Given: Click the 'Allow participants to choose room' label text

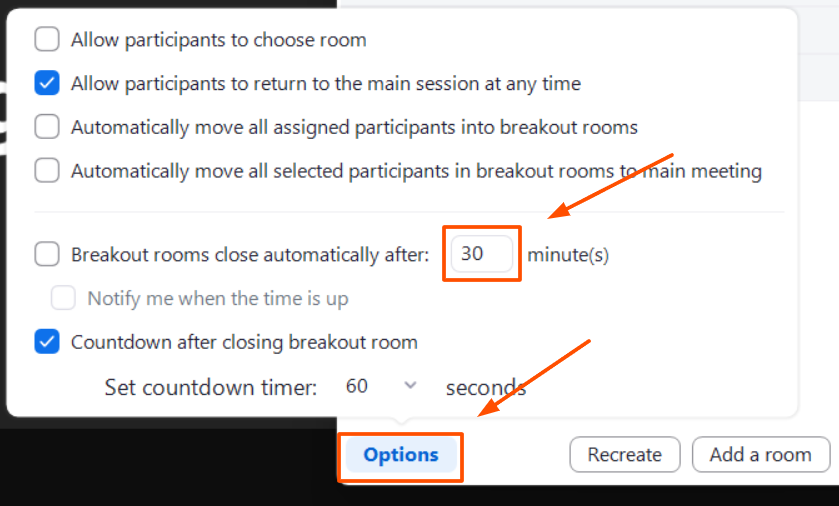Looking at the screenshot, I should (x=218, y=40).
